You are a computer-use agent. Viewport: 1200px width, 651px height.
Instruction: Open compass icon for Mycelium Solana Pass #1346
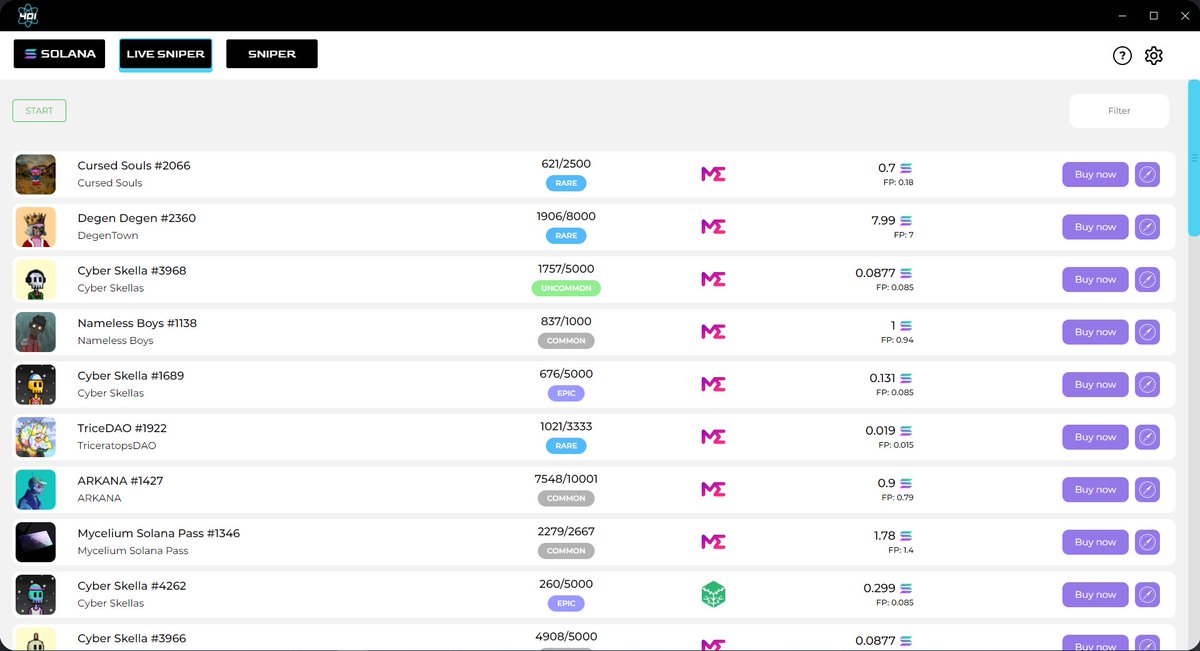tap(1148, 542)
